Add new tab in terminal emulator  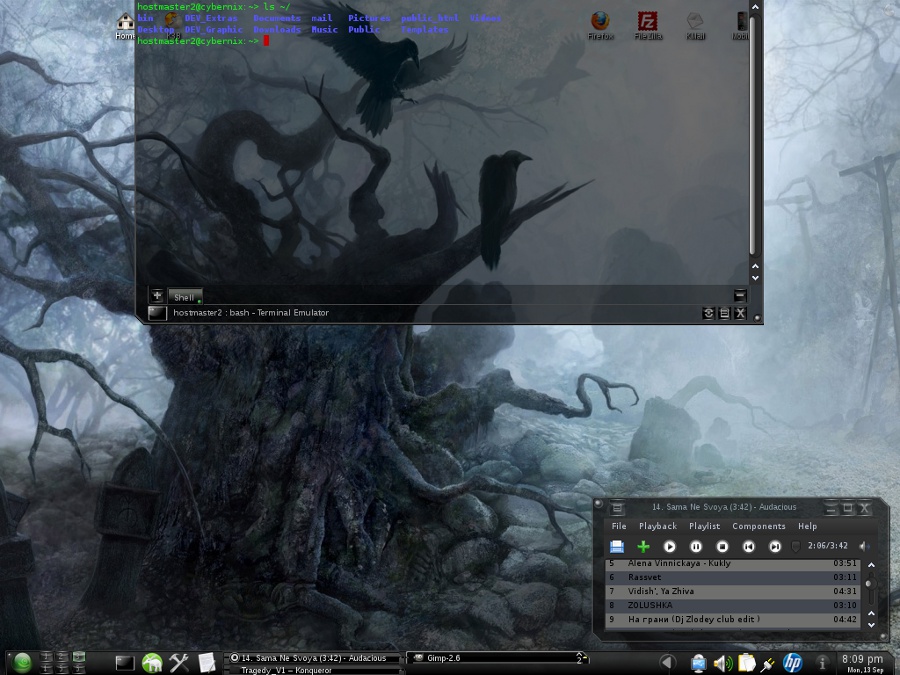click(x=157, y=296)
